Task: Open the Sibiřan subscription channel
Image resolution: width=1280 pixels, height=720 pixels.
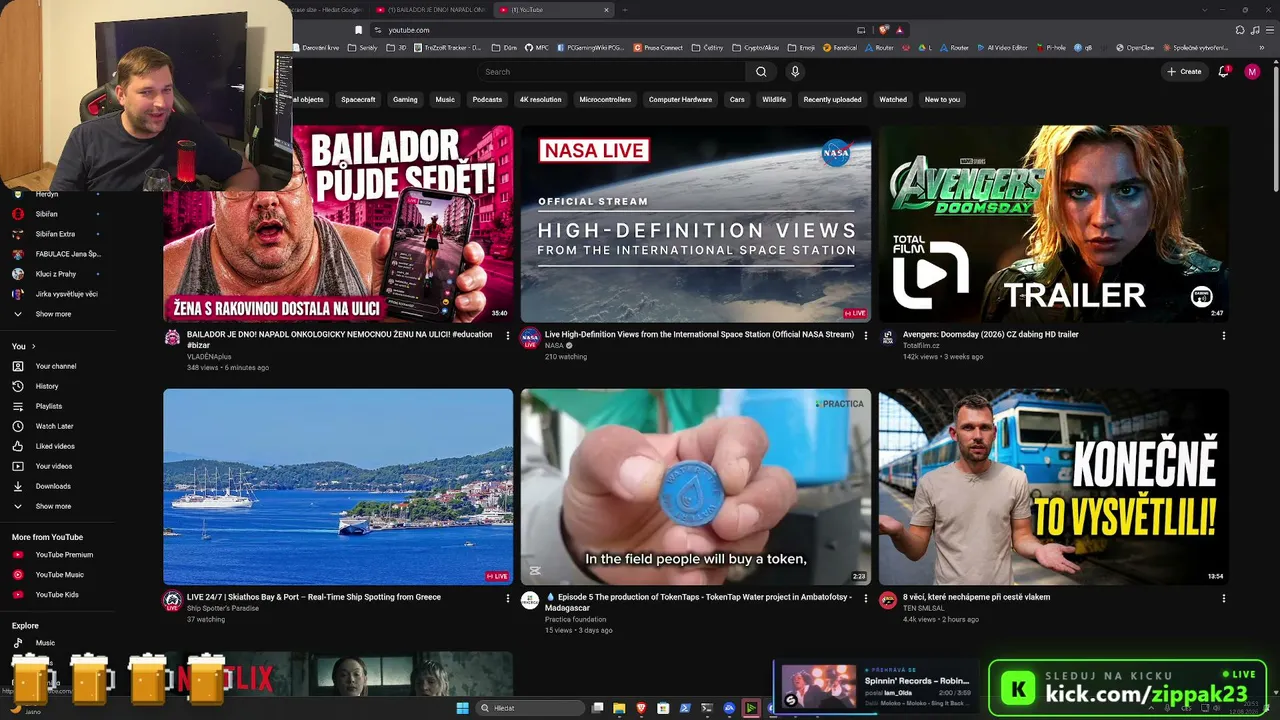Action: coord(46,214)
